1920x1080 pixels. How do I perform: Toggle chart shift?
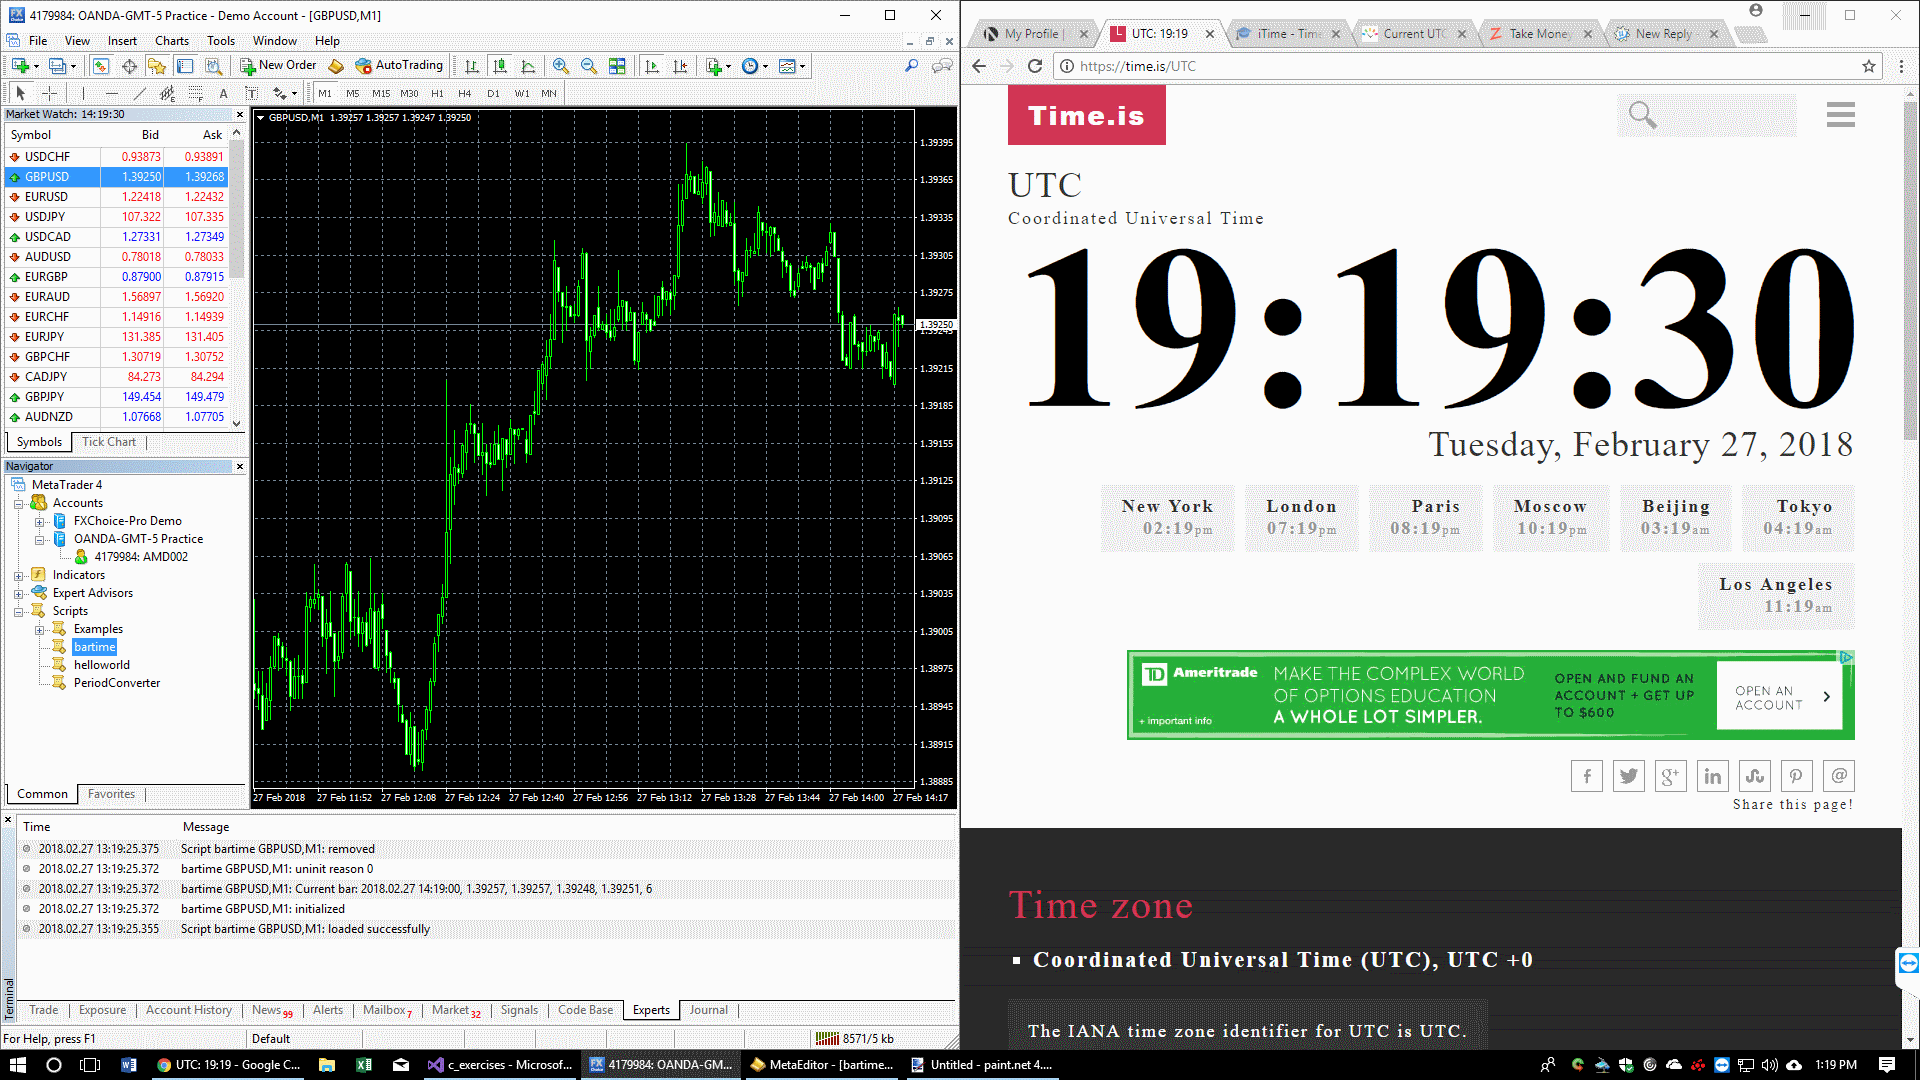[680, 66]
